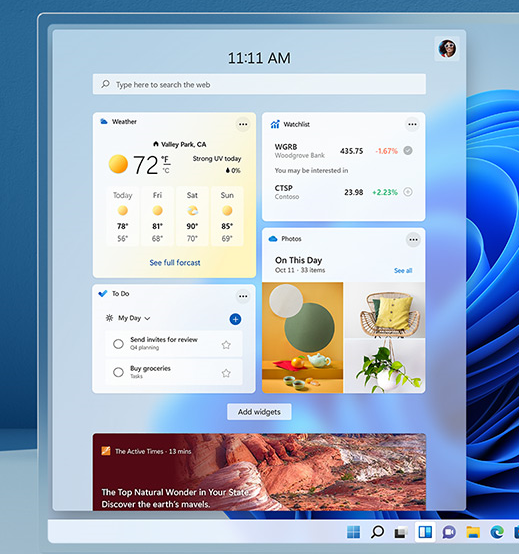This screenshot has width=519, height=554.
Task: Click the Weather cloud app icon
Action: tap(104, 122)
